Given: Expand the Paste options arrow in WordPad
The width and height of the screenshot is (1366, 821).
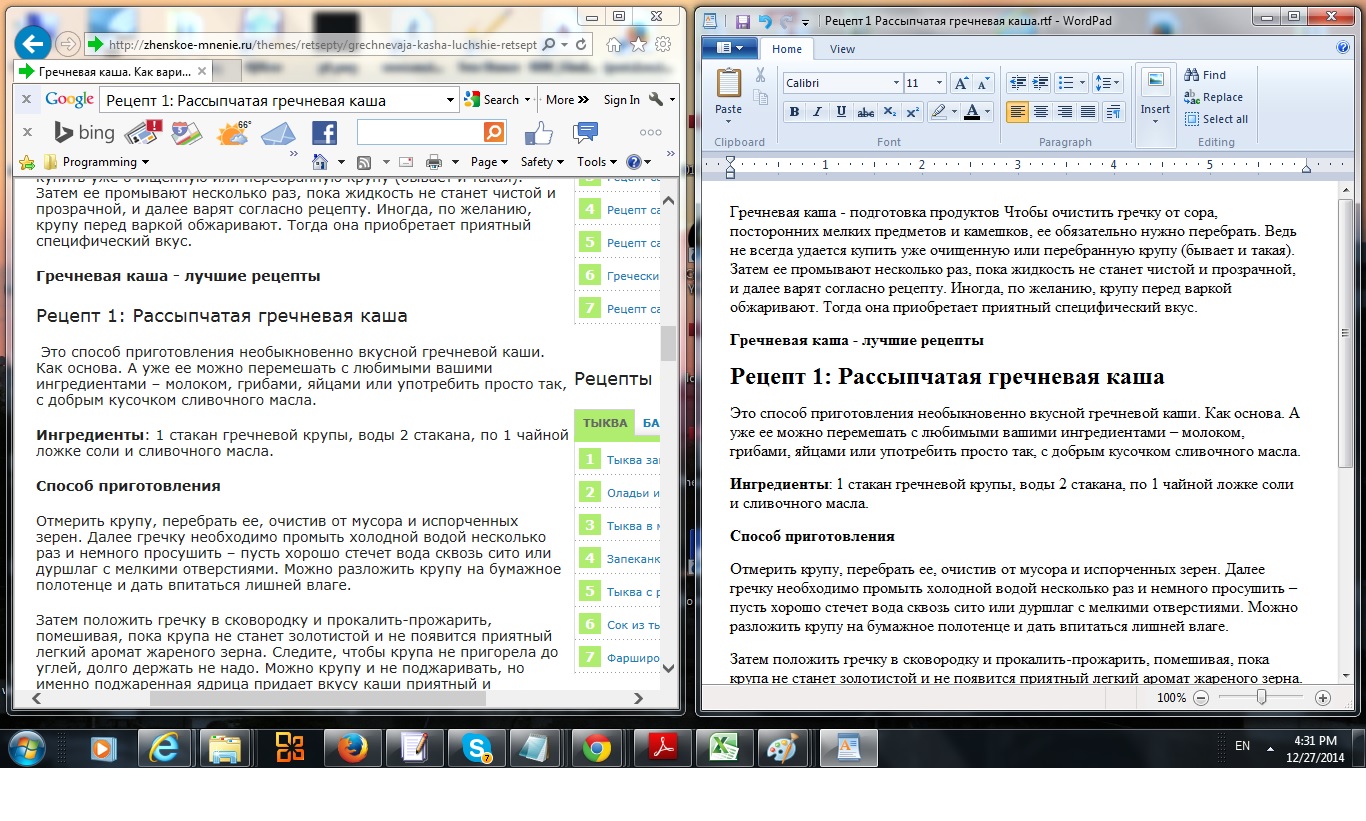Looking at the screenshot, I should pyautogui.click(x=729, y=123).
